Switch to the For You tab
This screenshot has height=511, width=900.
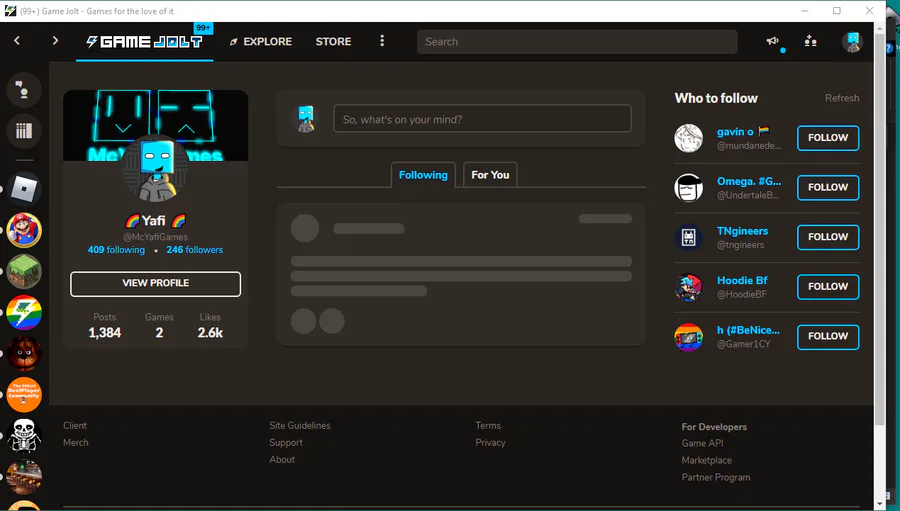click(490, 175)
